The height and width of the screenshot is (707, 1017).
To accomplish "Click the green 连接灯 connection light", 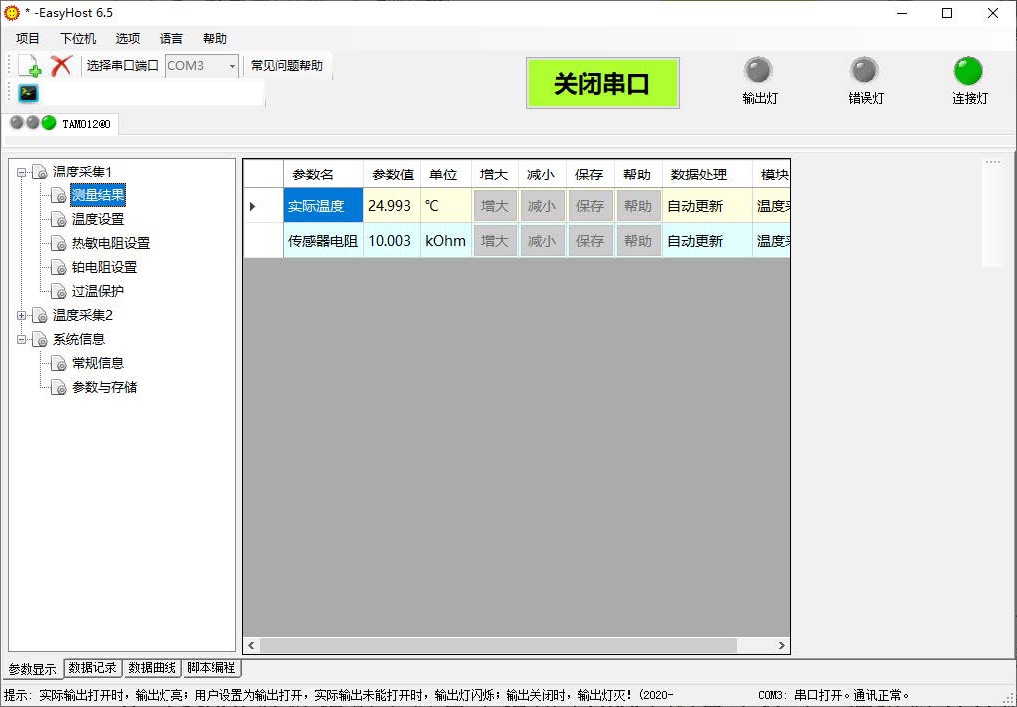I will pyautogui.click(x=968, y=71).
